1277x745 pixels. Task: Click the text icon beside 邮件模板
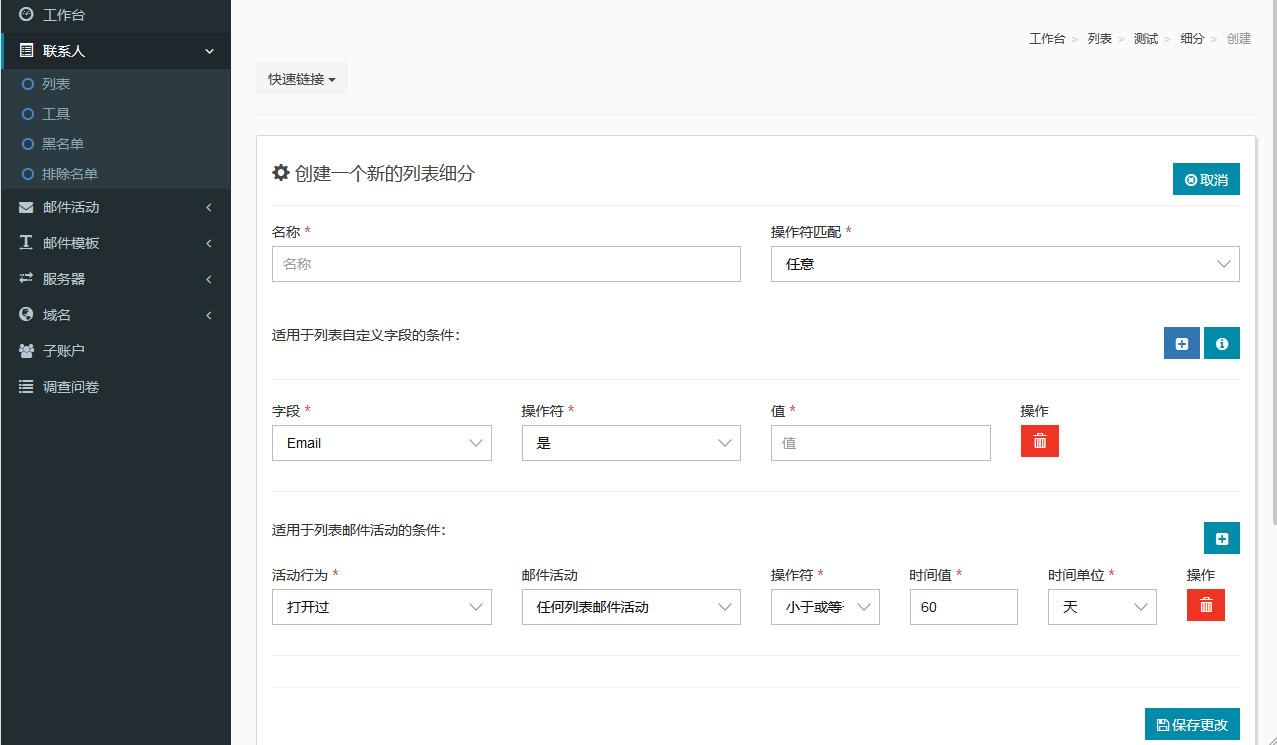click(26, 243)
